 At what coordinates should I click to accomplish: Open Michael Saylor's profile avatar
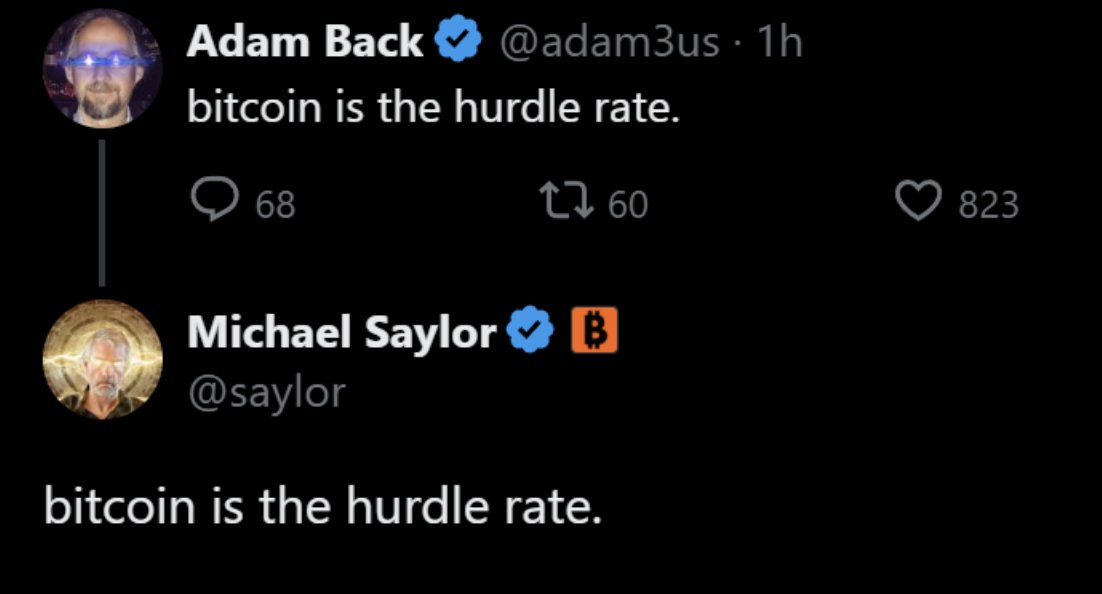pyautogui.click(x=103, y=359)
